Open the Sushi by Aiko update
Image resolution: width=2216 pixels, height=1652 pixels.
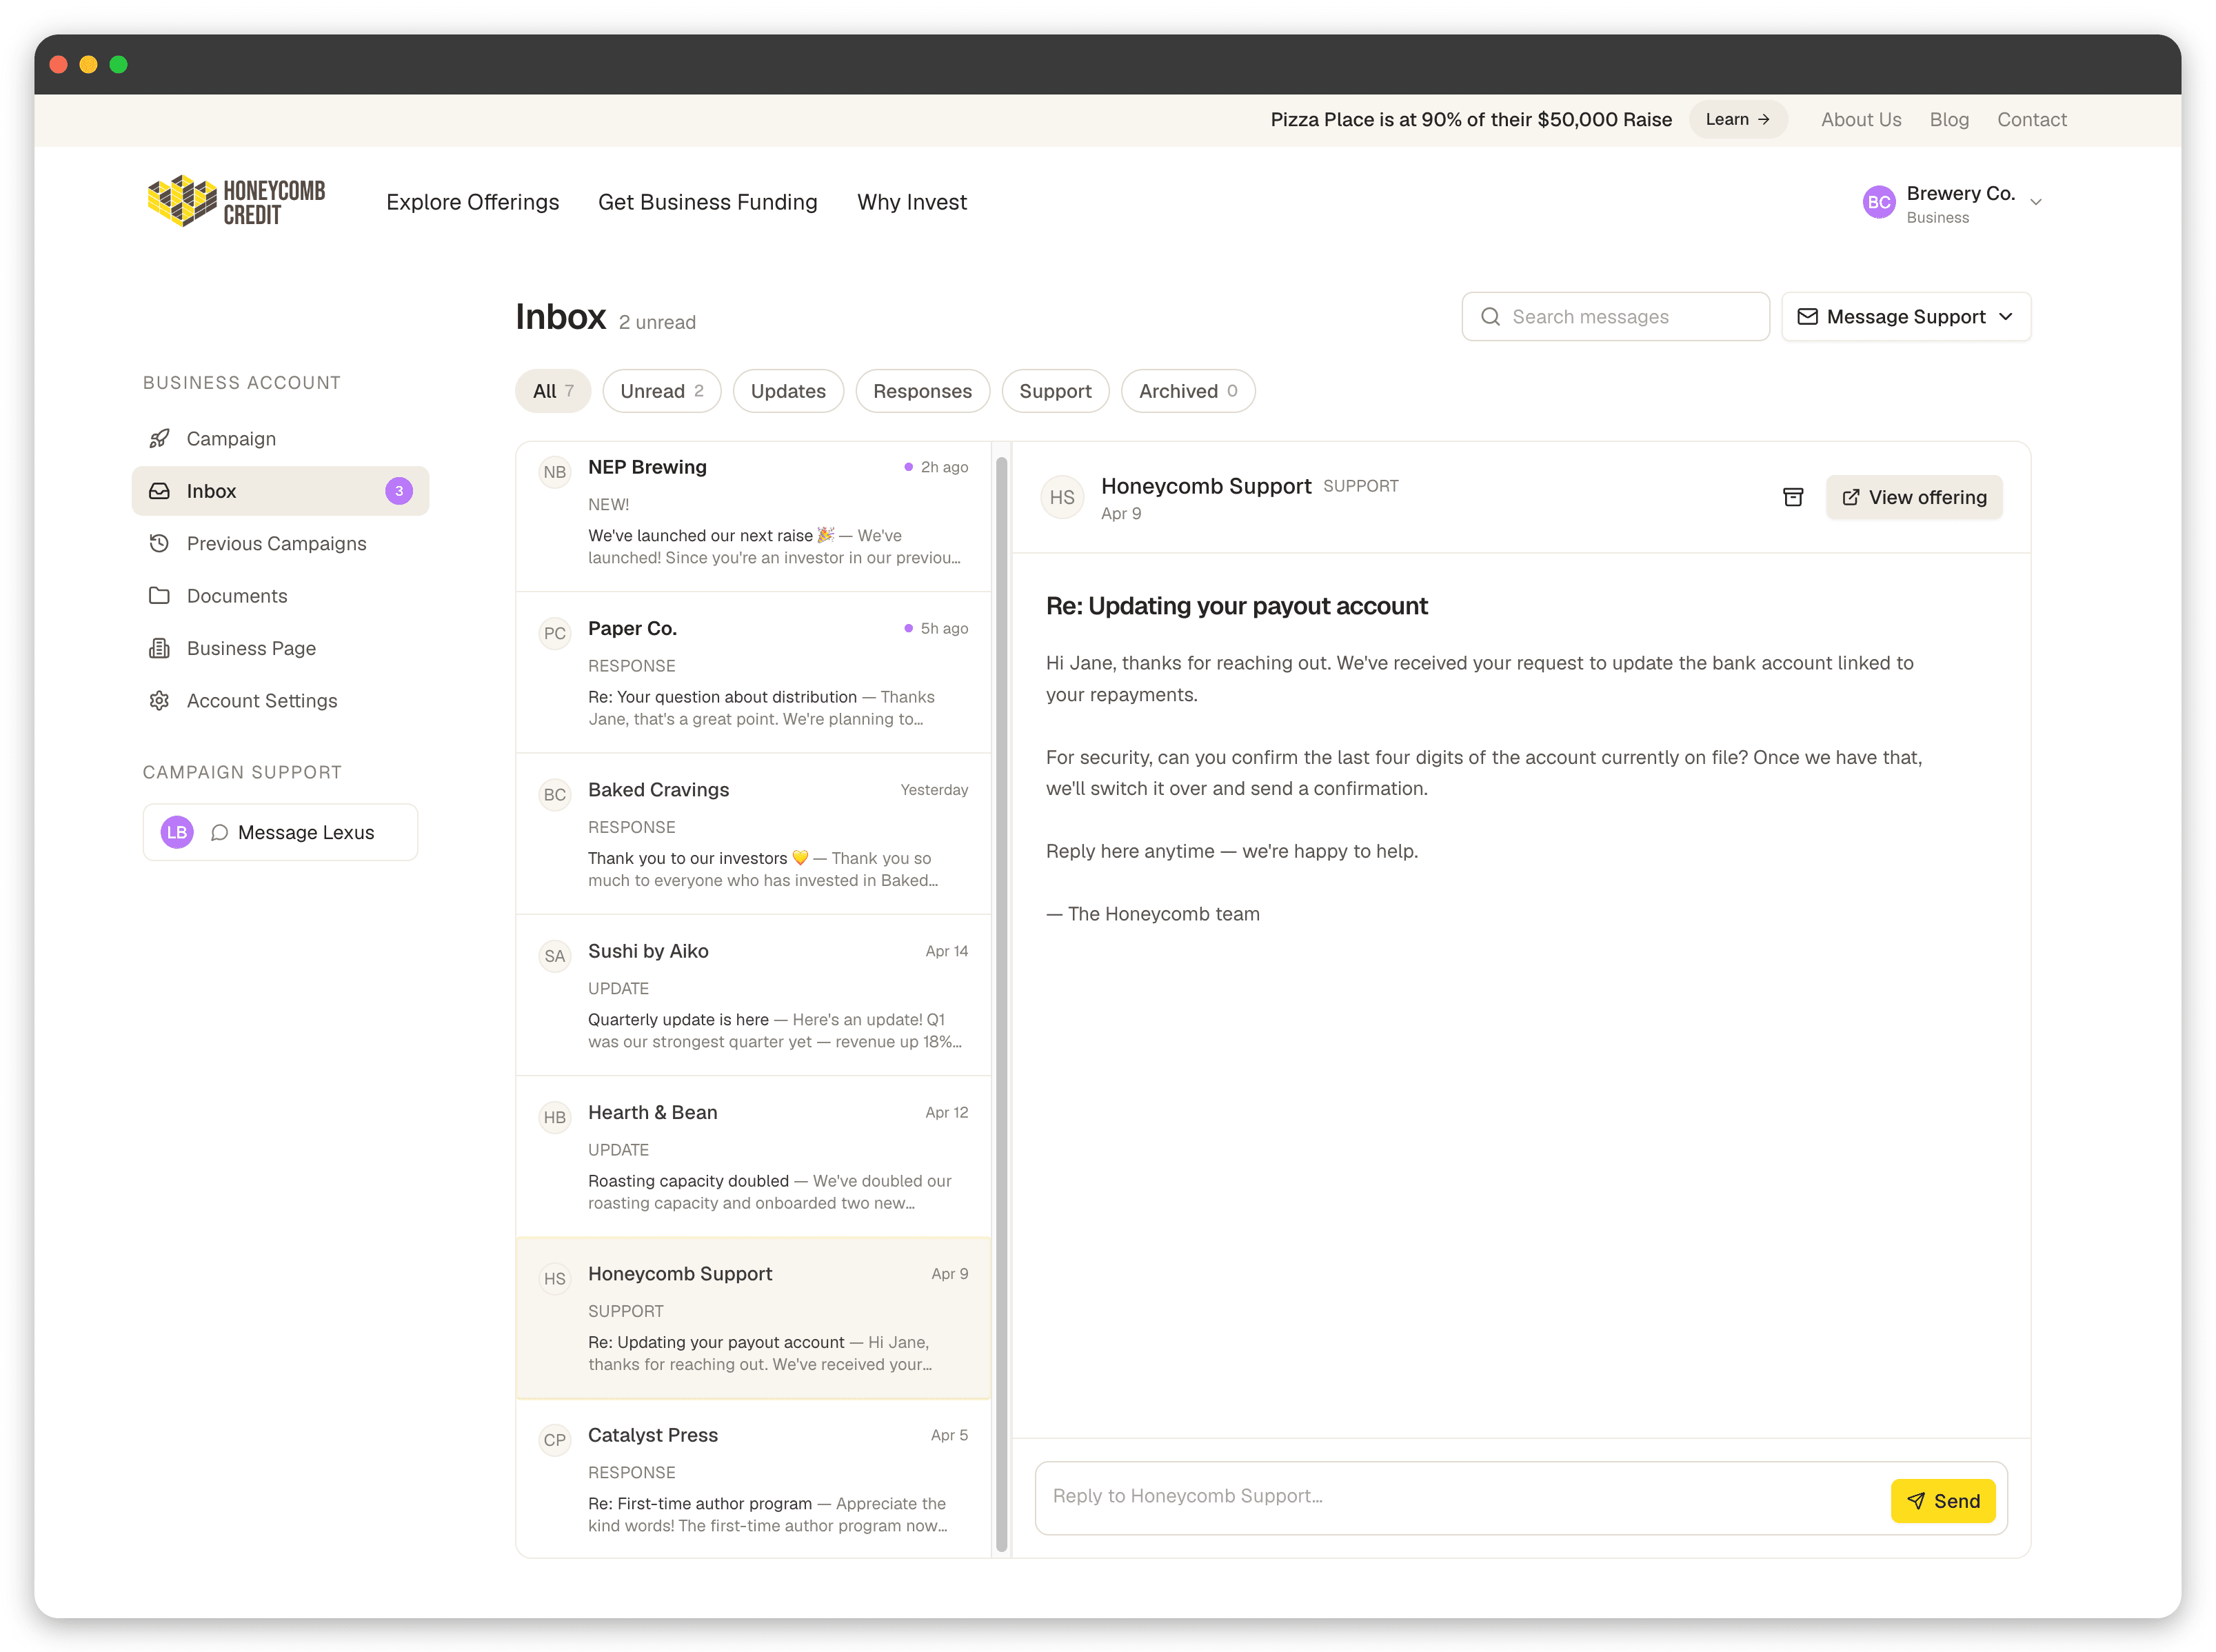[x=753, y=995]
